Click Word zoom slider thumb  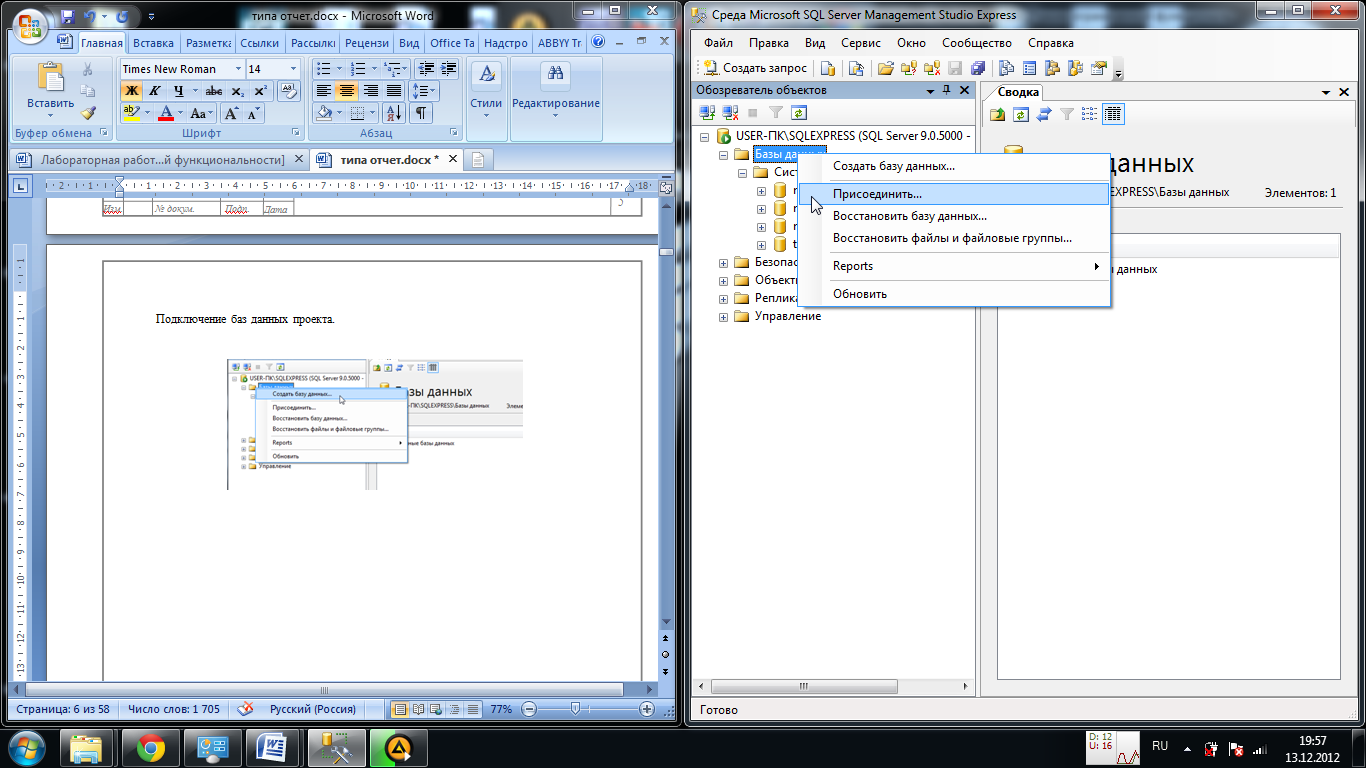(x=575, y=708)
